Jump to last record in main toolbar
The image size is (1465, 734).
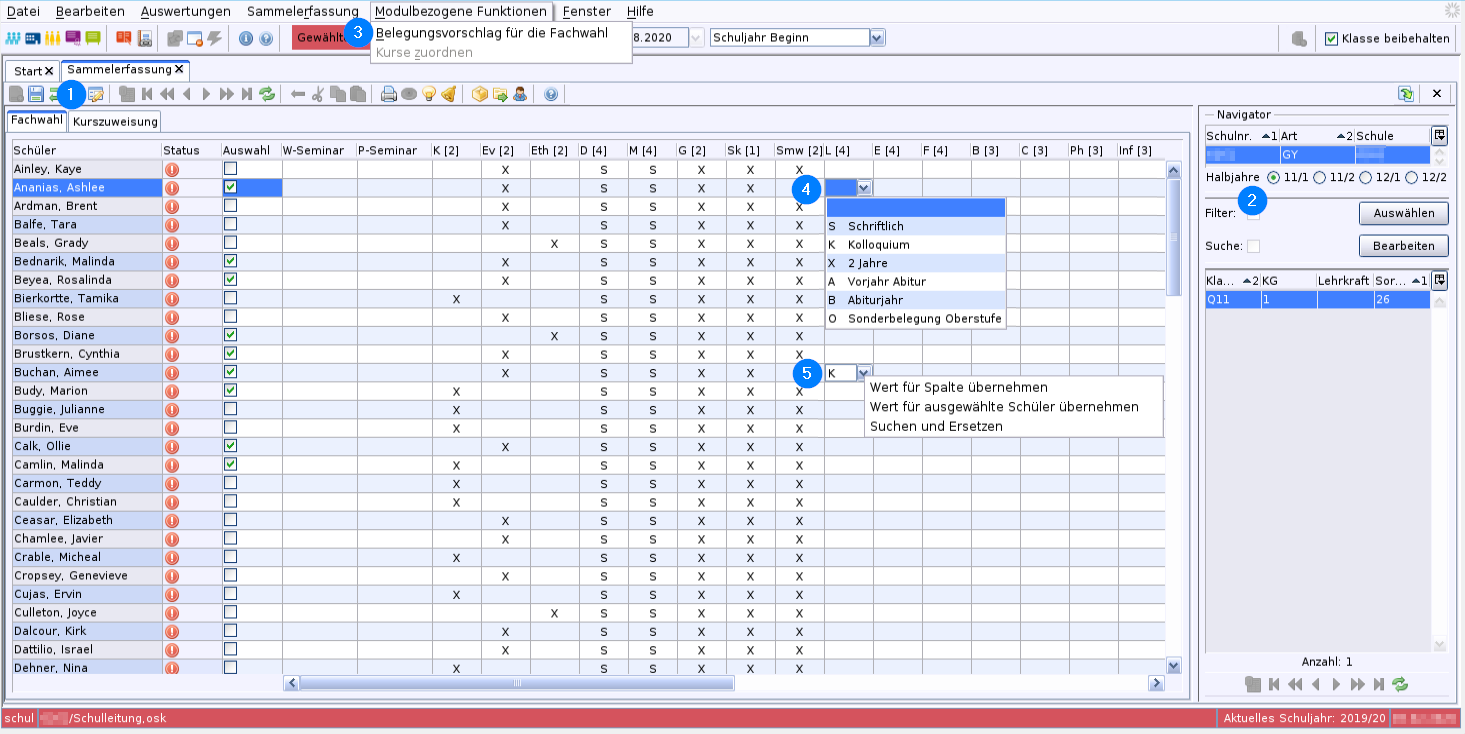(247, 94)
